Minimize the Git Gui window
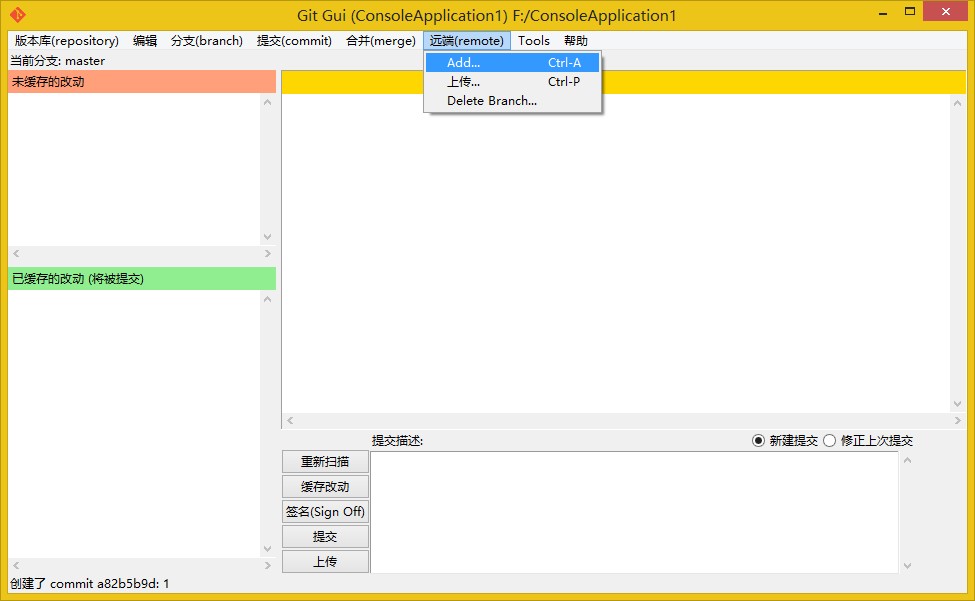Image resolution: width=975 pixels, height=601 pixels. (x=882, y=12)
